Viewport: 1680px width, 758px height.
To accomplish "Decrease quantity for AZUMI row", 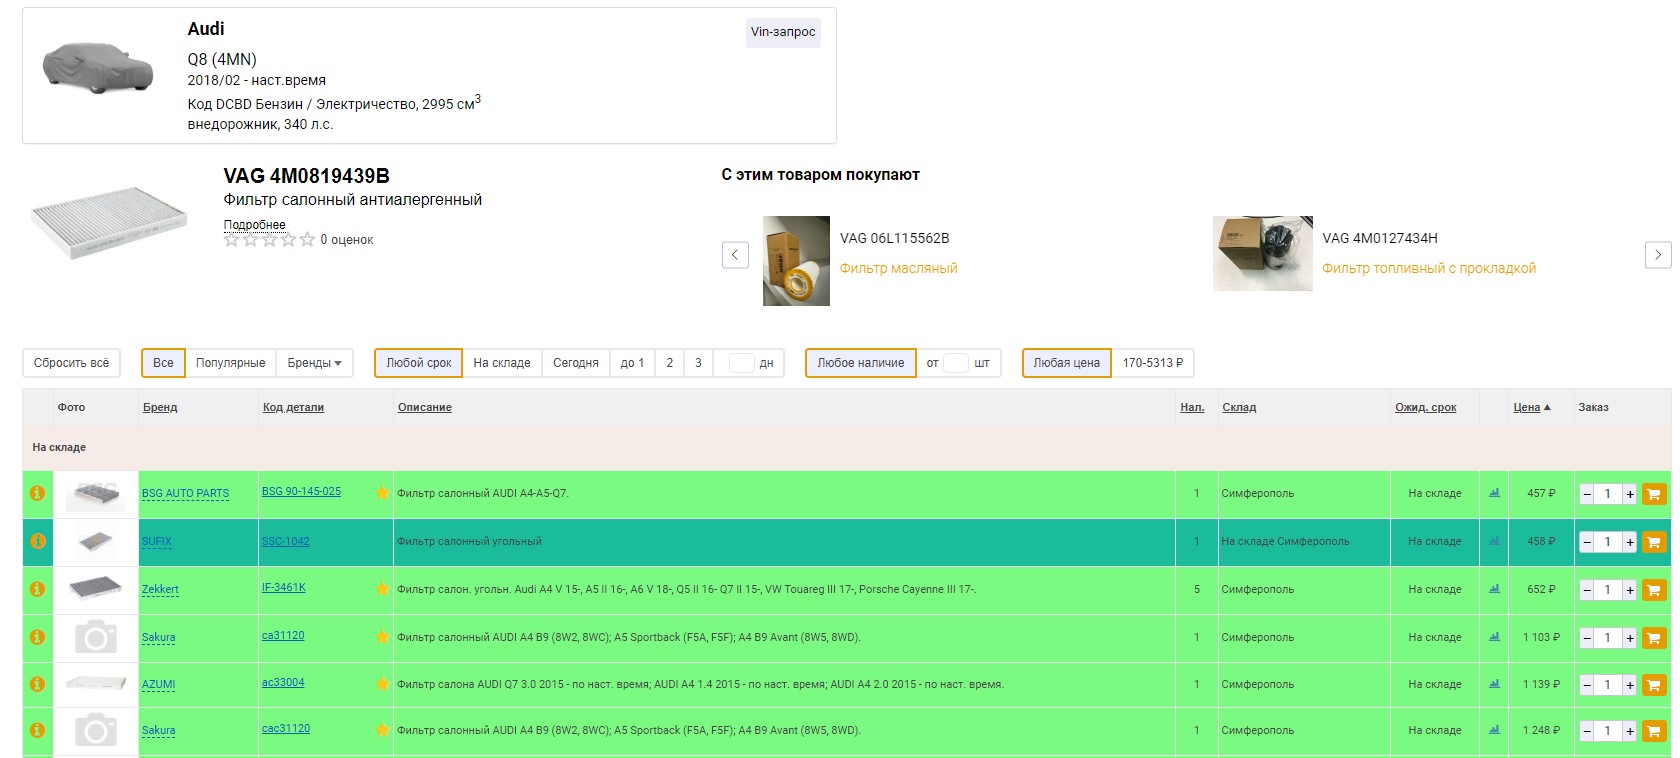I will click(x=1586, y=685).
